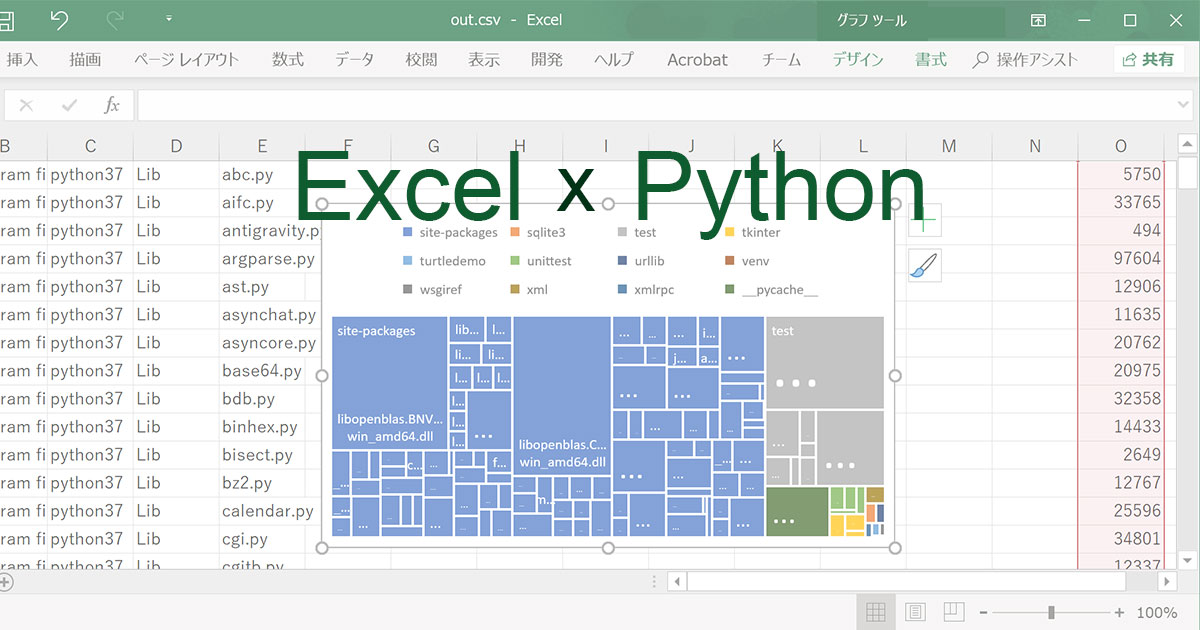
Task: Open the 描画 ribbon tab
Action: click(x=85, y=60)
